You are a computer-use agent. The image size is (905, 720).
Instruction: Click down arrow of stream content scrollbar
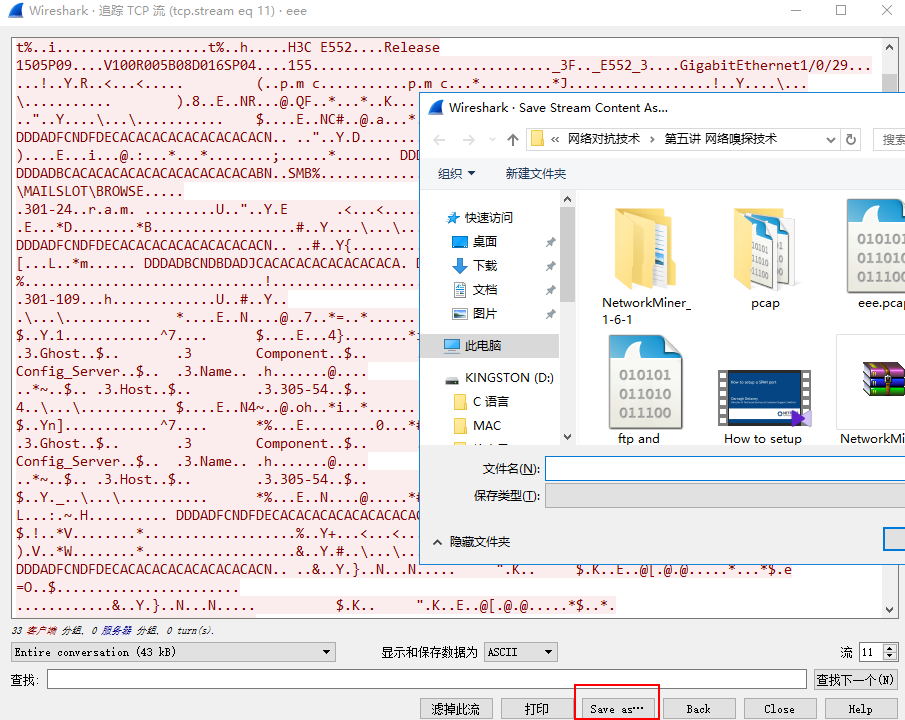click(x=889, y=610)
